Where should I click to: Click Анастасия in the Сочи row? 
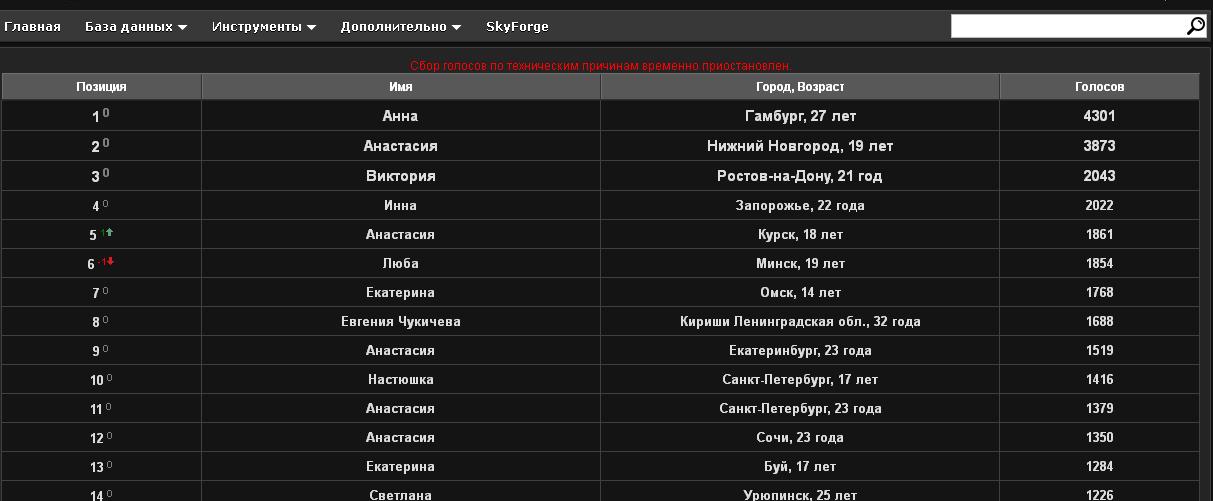[x=400, y=437]
